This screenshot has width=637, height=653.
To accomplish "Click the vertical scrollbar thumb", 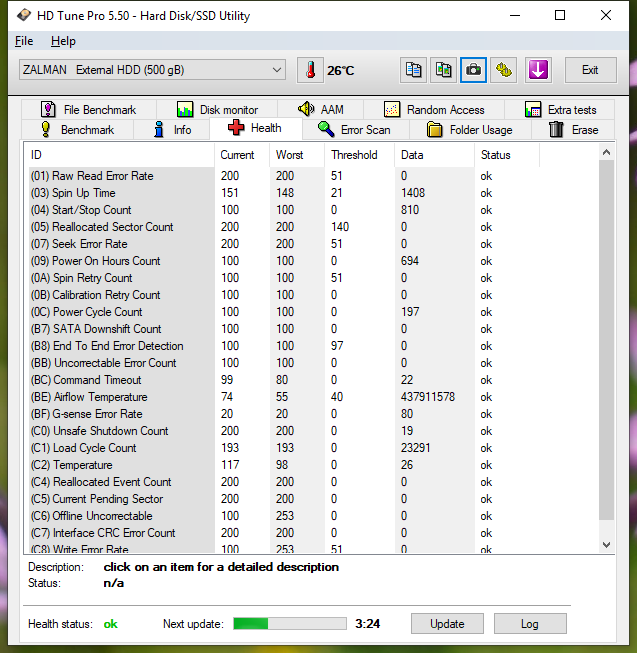I will click(607, 340).
